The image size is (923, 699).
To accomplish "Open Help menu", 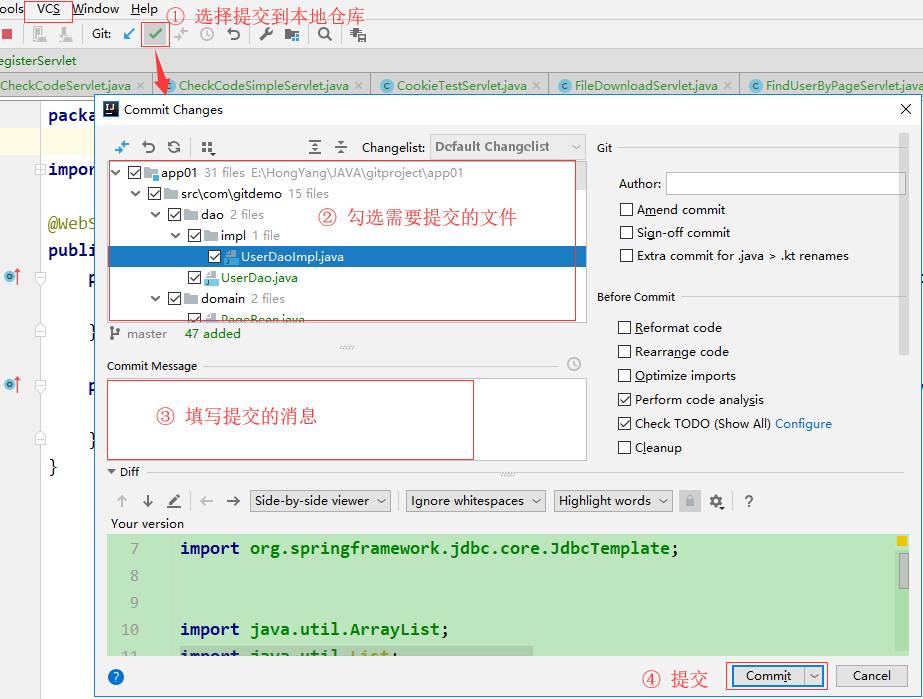I will pos(144,9).
